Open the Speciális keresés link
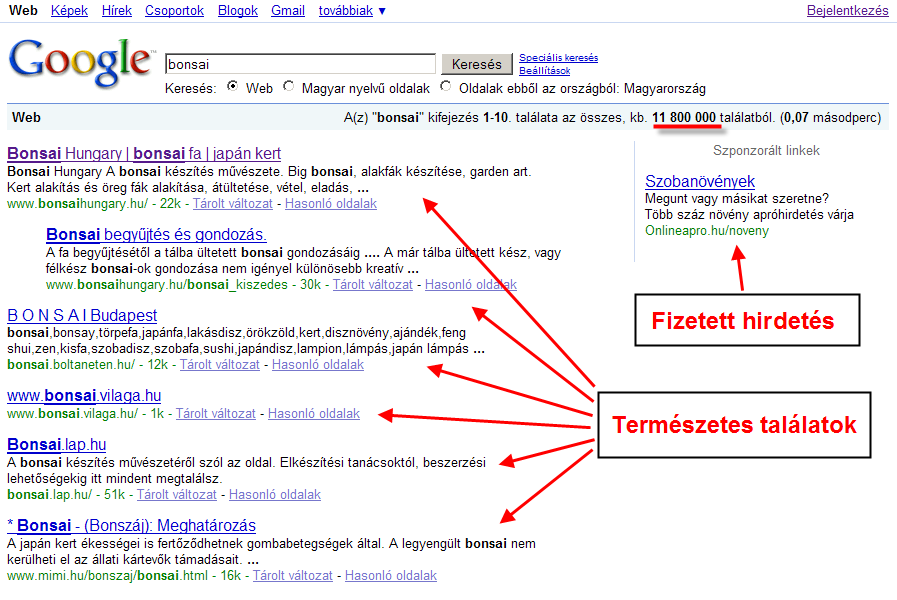The height and width of the screenshot is (600, 897). (x=558, y=58)
